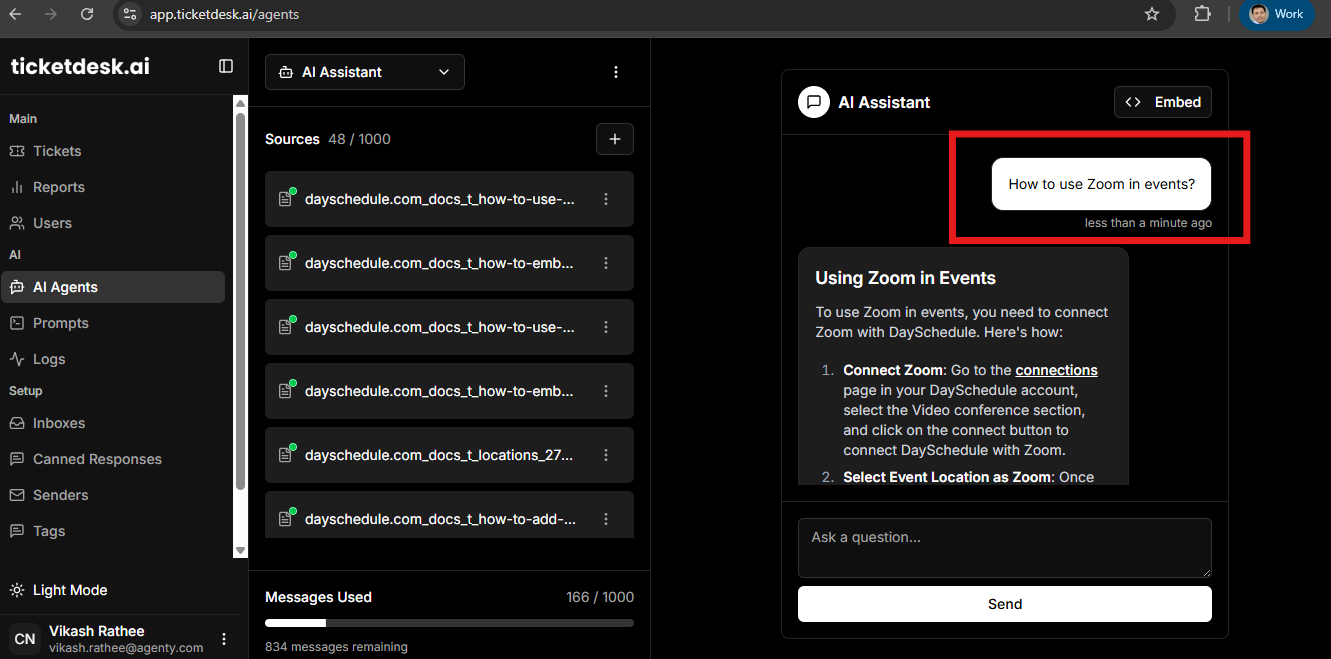Click the Embed button

point(1163,102)
